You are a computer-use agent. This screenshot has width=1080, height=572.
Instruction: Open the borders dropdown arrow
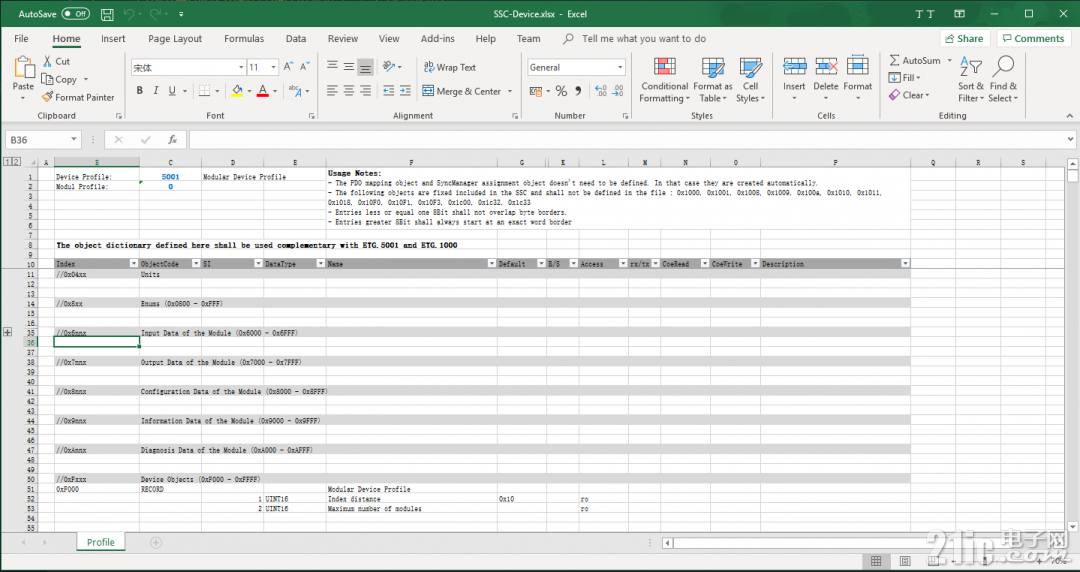217,91
